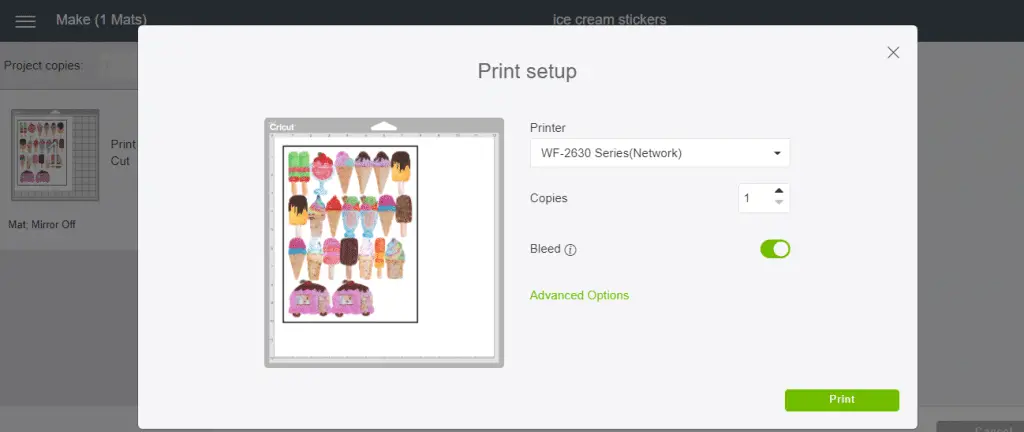Click inside the Copies number field
This screenshot has width=1024, height=432.
(x=753, y=198)
